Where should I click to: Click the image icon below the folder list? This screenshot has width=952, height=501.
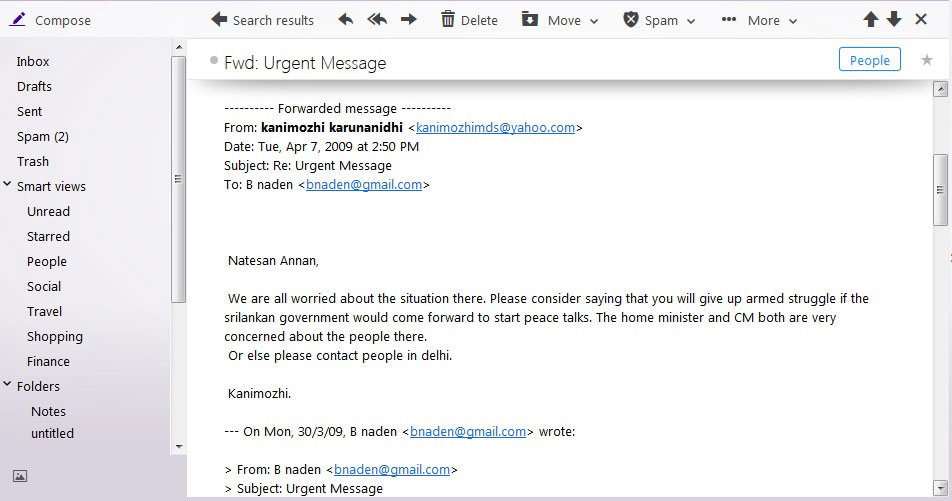pyautogui.click(x=20, y=476)
